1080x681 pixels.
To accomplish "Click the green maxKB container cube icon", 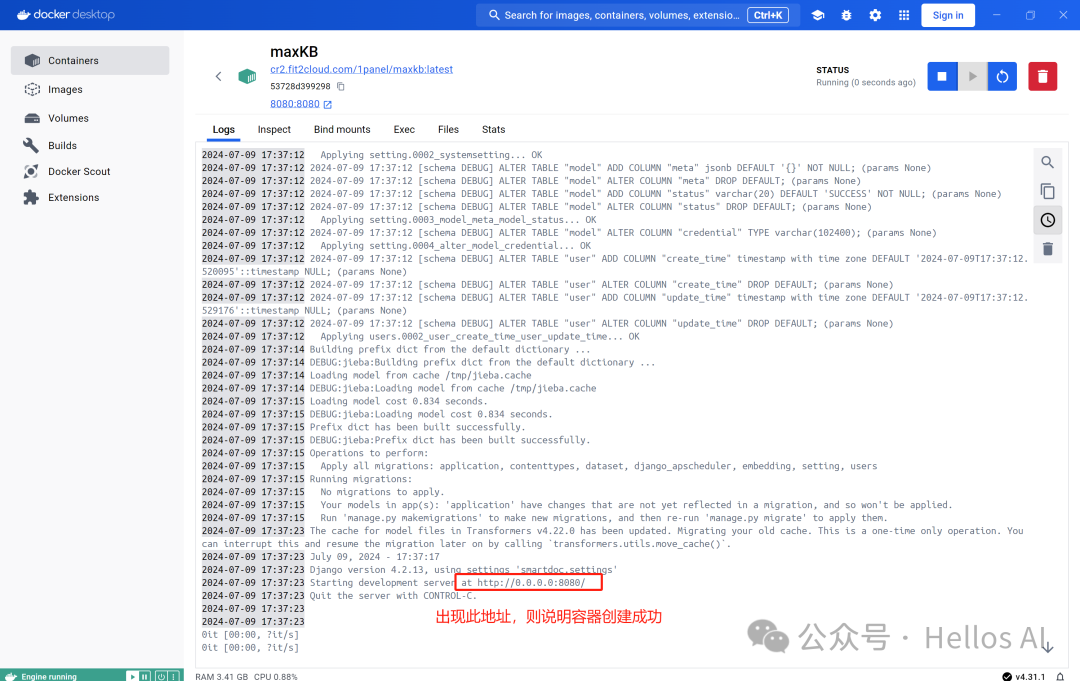I will coord(247,76).
